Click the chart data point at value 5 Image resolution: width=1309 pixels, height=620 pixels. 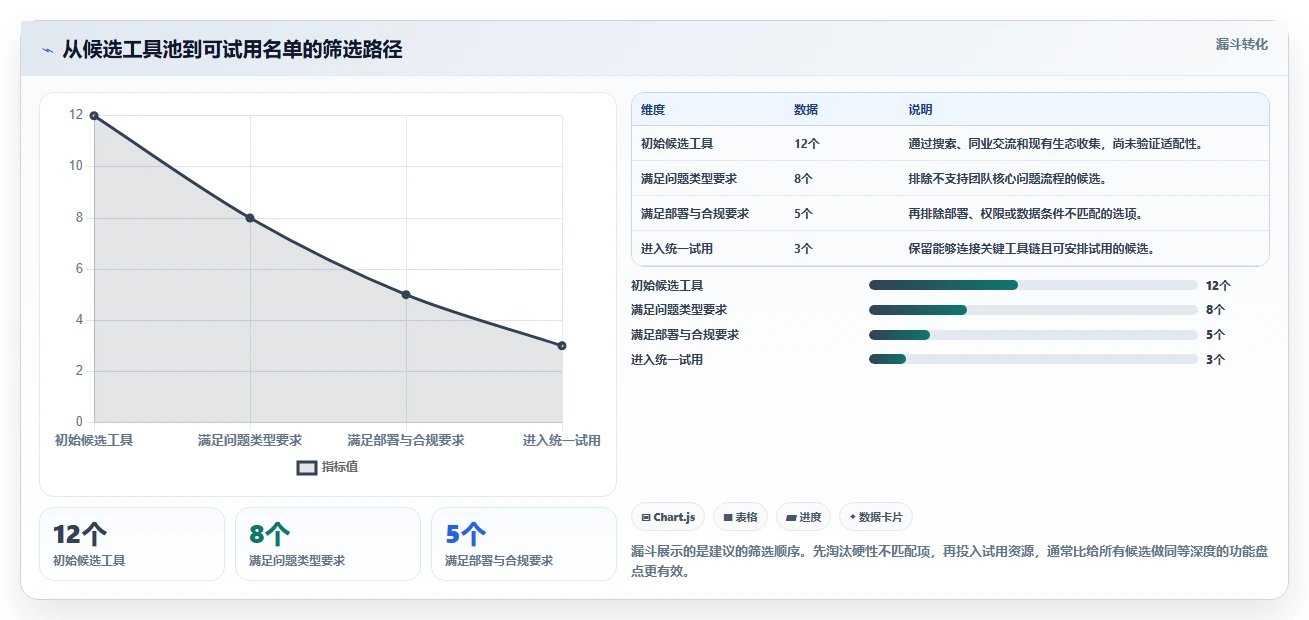(x=406, y=295)
